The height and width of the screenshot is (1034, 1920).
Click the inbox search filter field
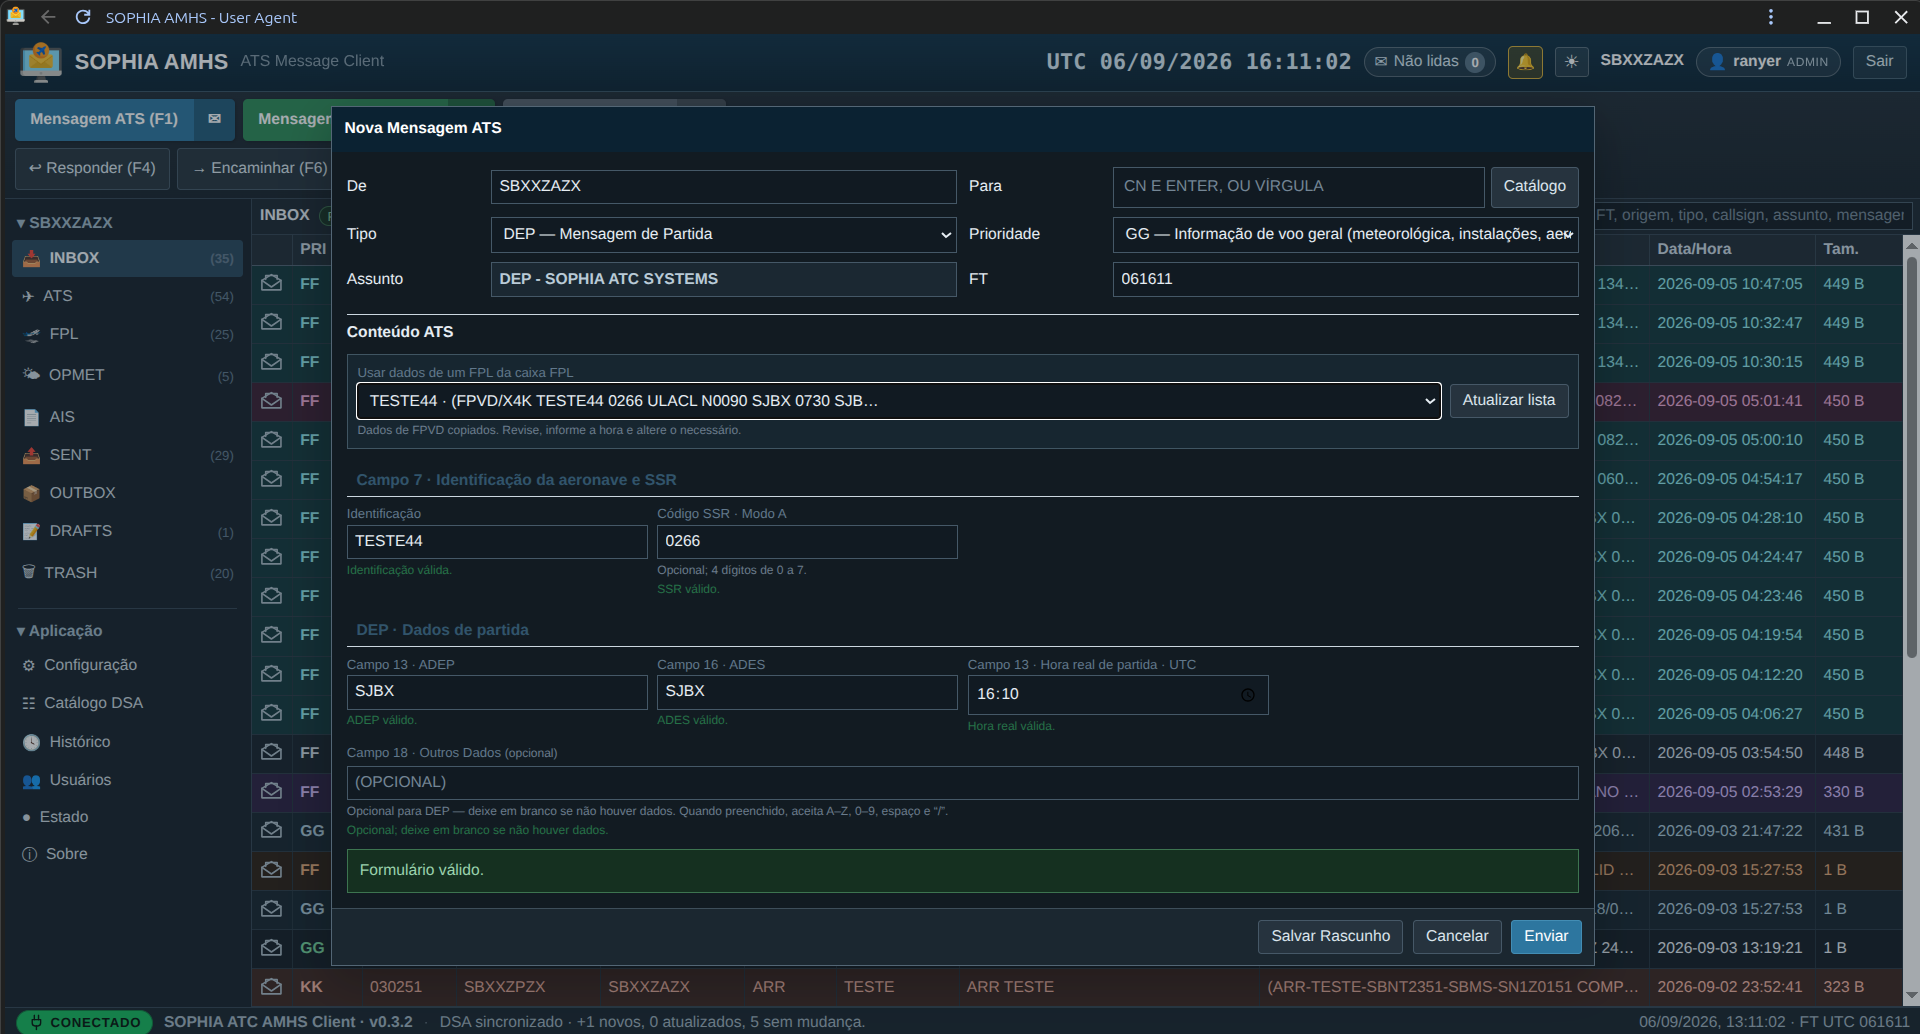click(x=1752, y=215)
